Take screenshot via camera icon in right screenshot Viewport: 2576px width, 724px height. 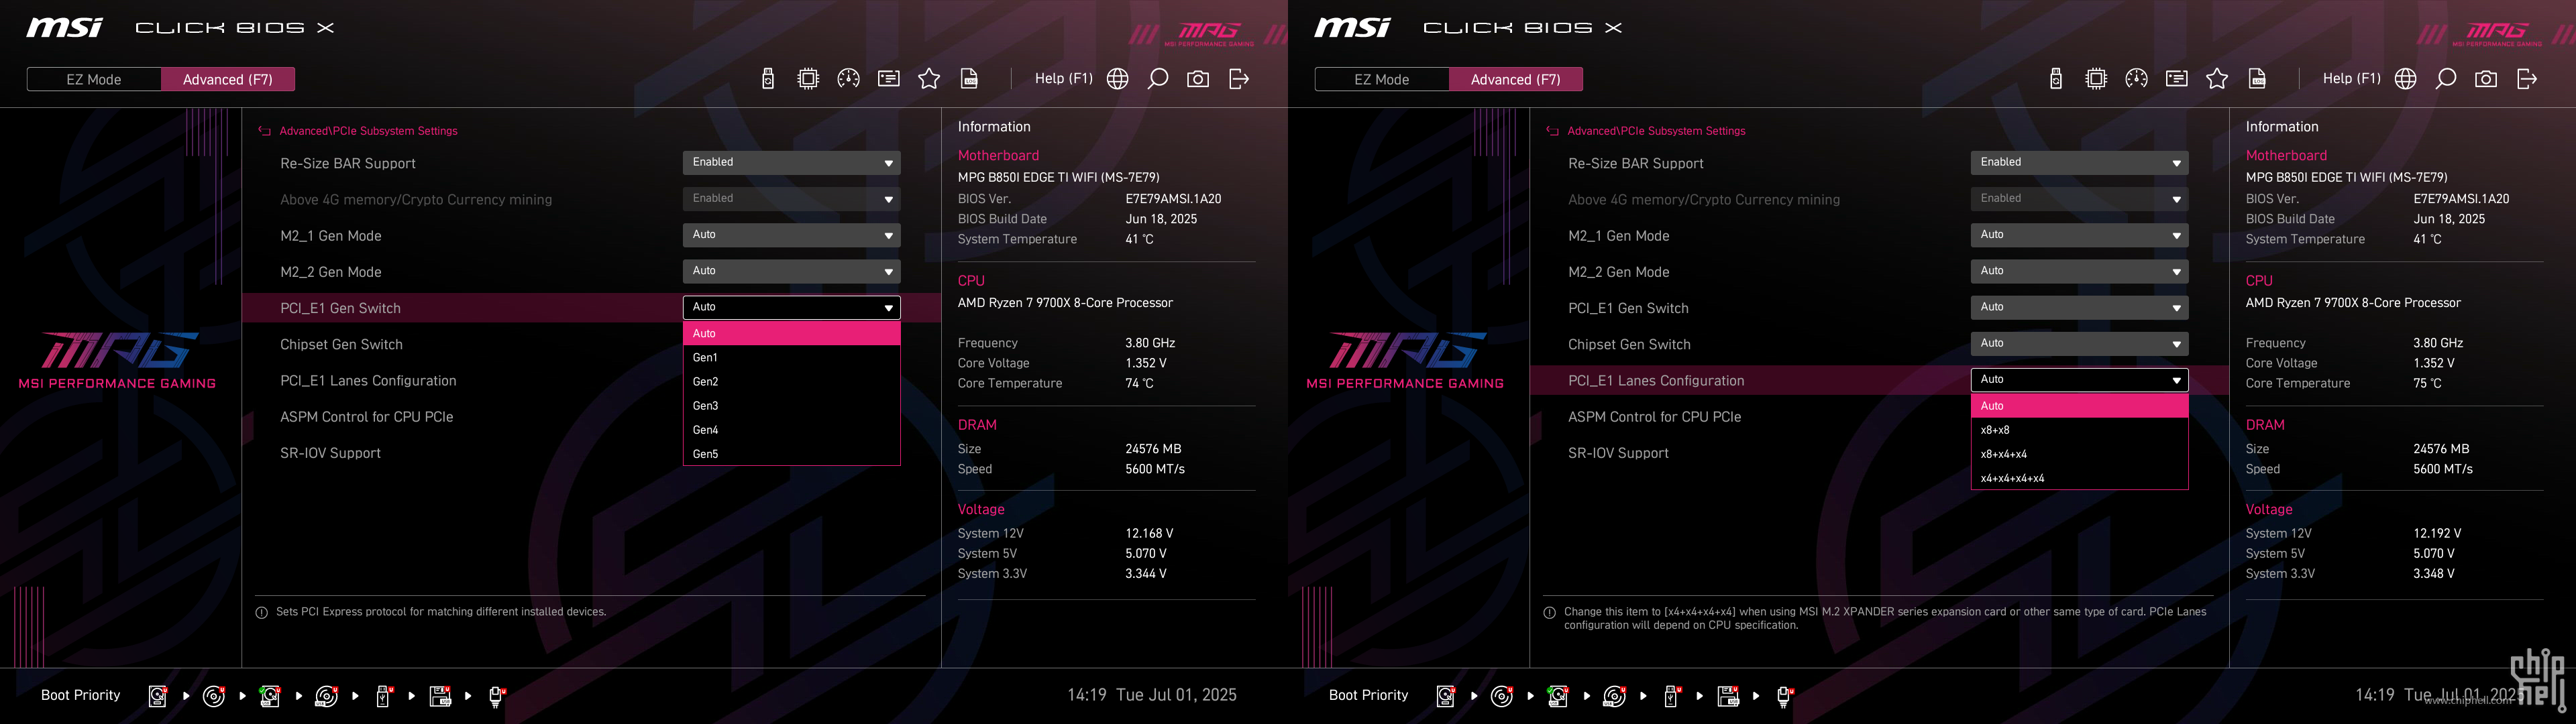(x=2486, y=79)
